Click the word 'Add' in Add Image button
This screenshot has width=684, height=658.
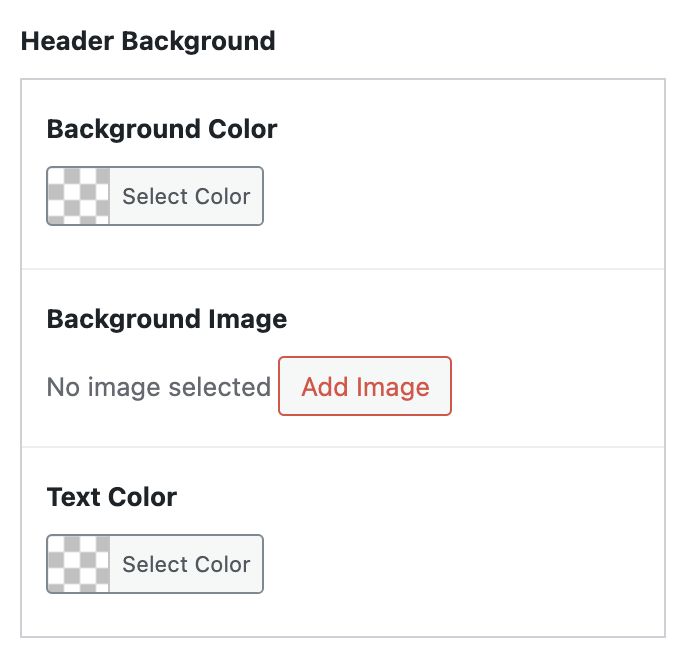click(x=325, y=387)
